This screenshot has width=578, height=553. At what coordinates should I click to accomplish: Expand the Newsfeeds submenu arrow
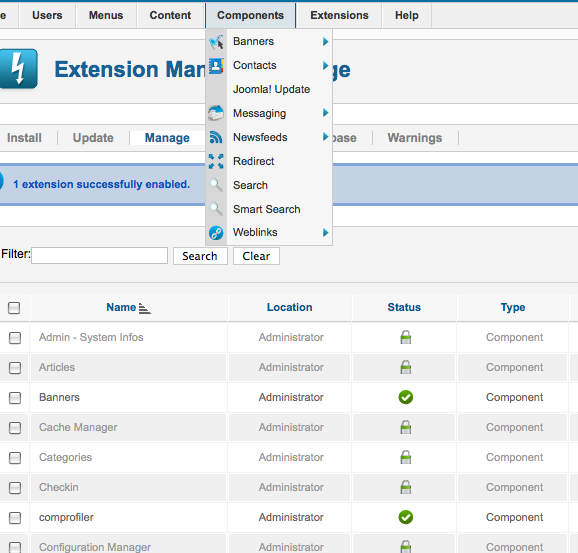click(x=325, y=137)
